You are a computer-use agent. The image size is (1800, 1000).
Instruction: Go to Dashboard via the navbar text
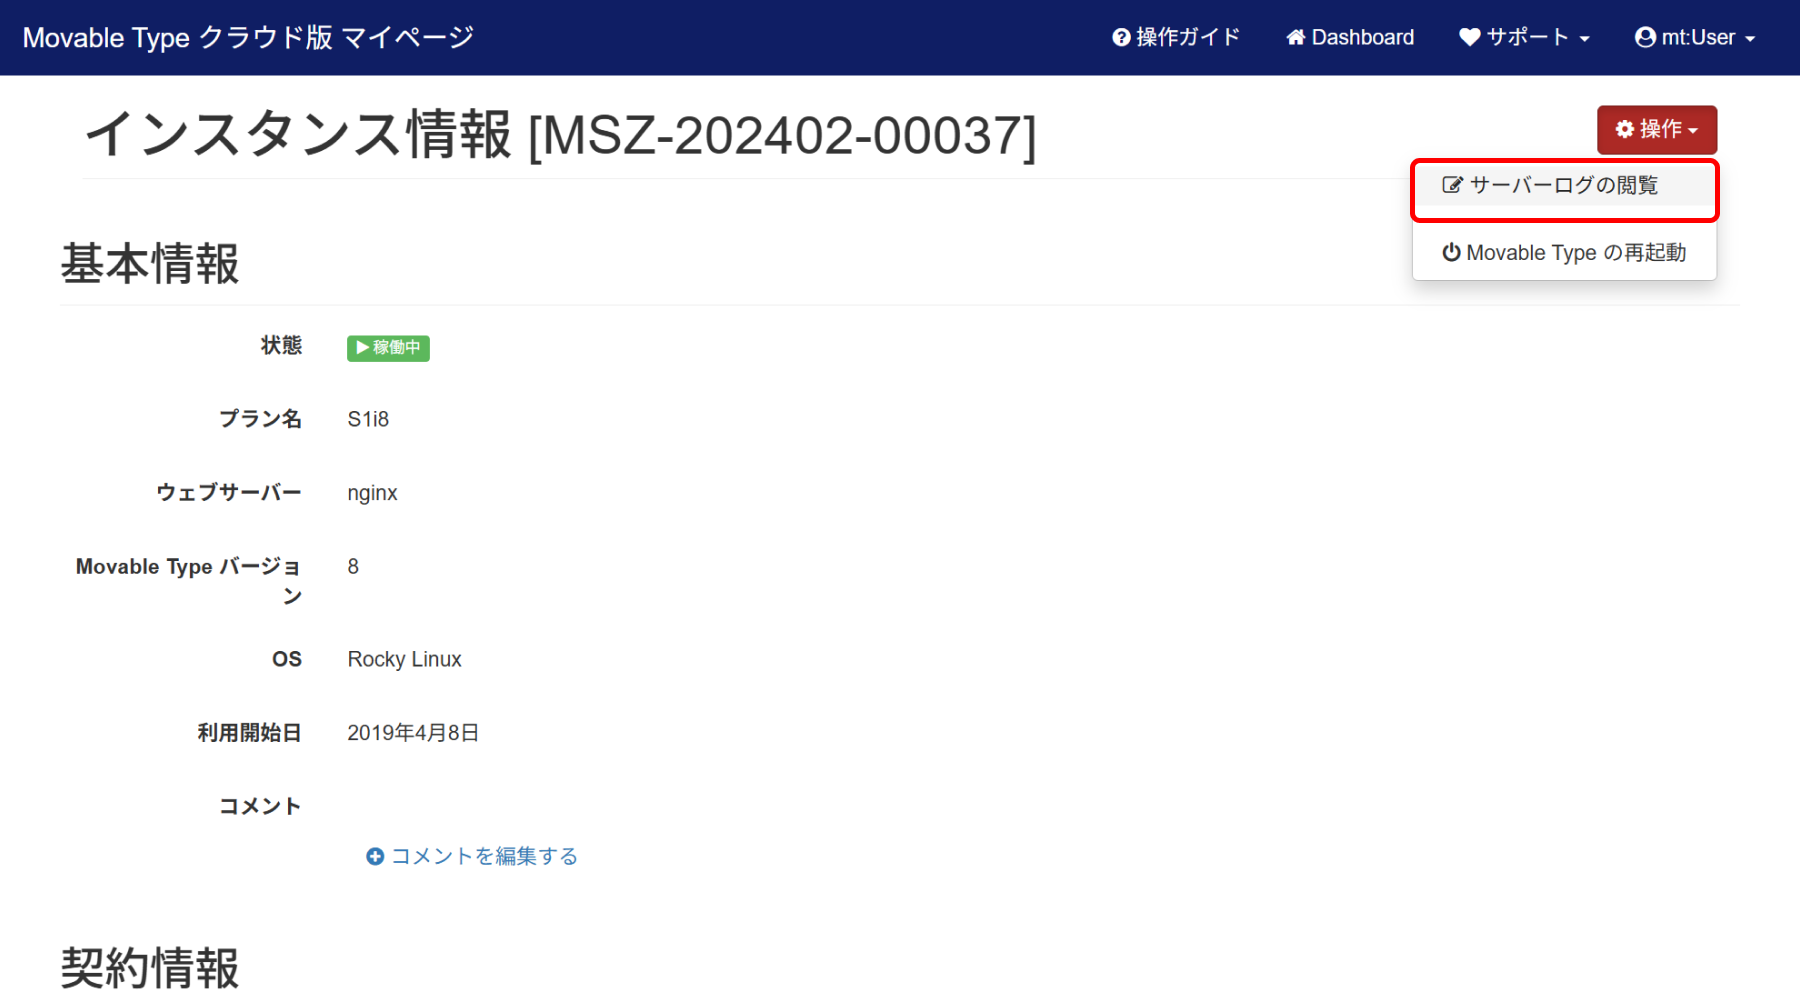tap(1362, 38)
